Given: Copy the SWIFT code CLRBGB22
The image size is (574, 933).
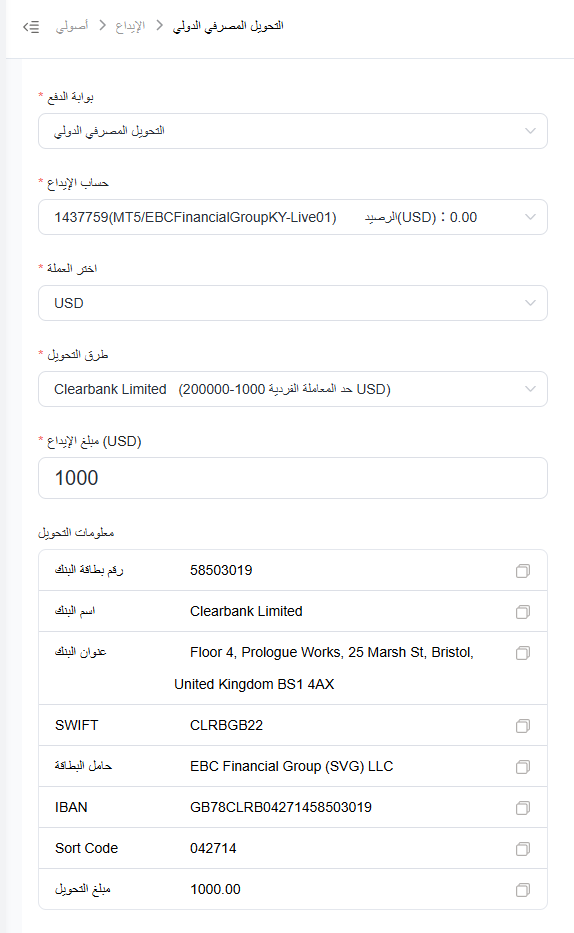Looking at the screenshot, I should click(522, 725).
